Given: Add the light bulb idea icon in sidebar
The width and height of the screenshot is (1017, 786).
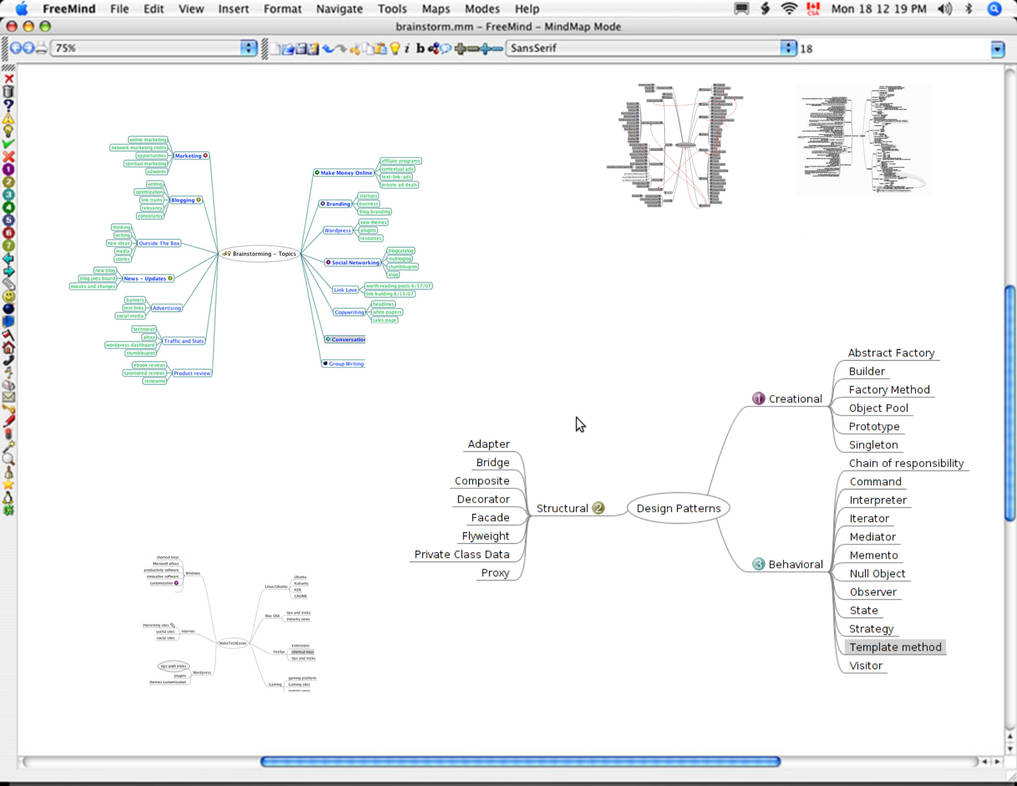Looking at the screenshot, I should pos(8,130).
